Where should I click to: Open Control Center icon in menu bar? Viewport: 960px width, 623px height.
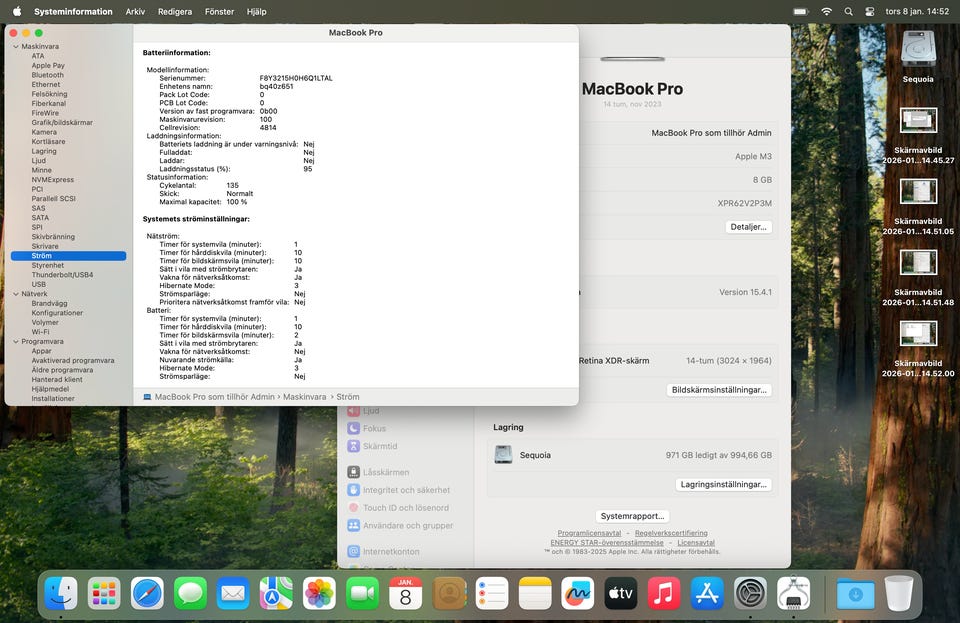[x=869, y=11]
